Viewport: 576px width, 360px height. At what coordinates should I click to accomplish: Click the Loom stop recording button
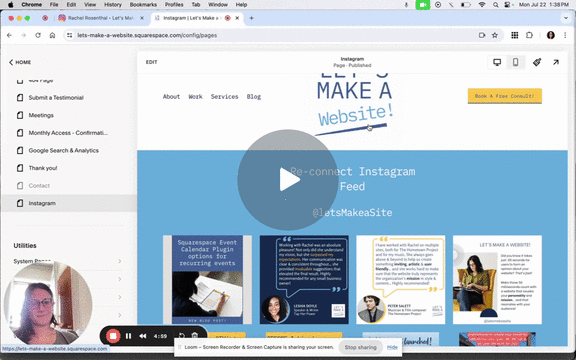click(113, 336)
